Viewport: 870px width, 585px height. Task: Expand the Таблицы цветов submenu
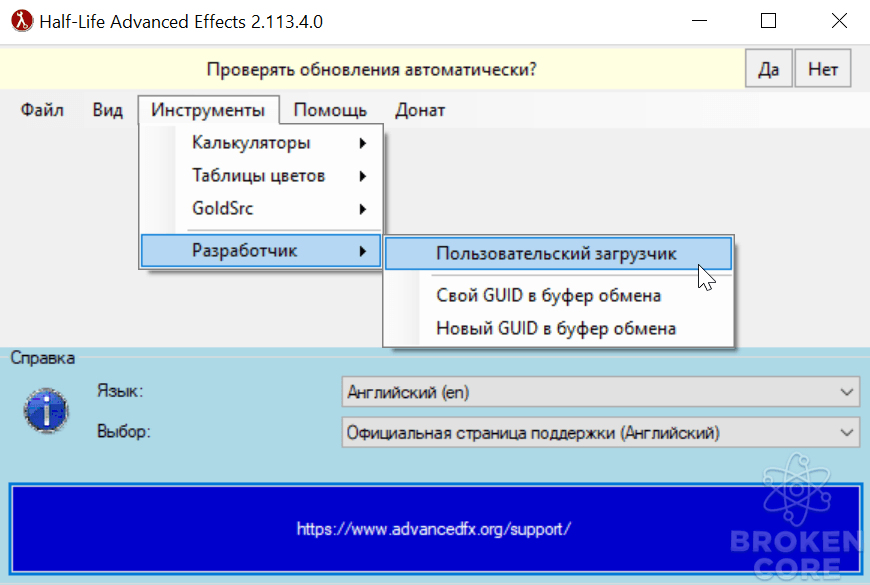pyautogui.click(x=261, y=176)
